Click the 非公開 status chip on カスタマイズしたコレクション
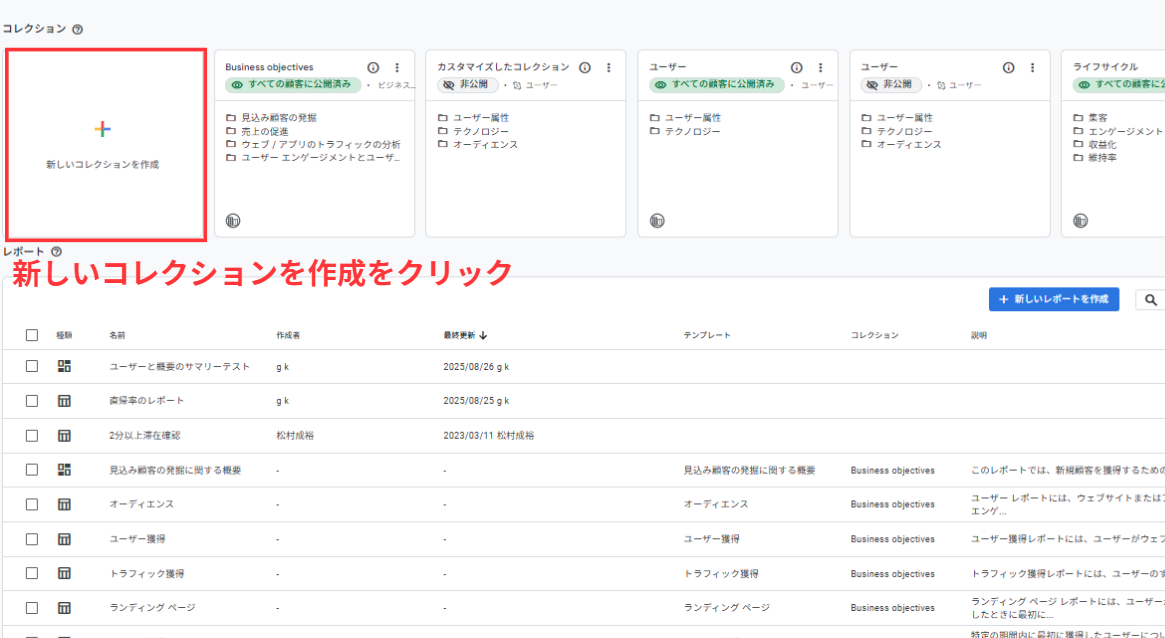The image size is (1165, 638). (467, 86)
